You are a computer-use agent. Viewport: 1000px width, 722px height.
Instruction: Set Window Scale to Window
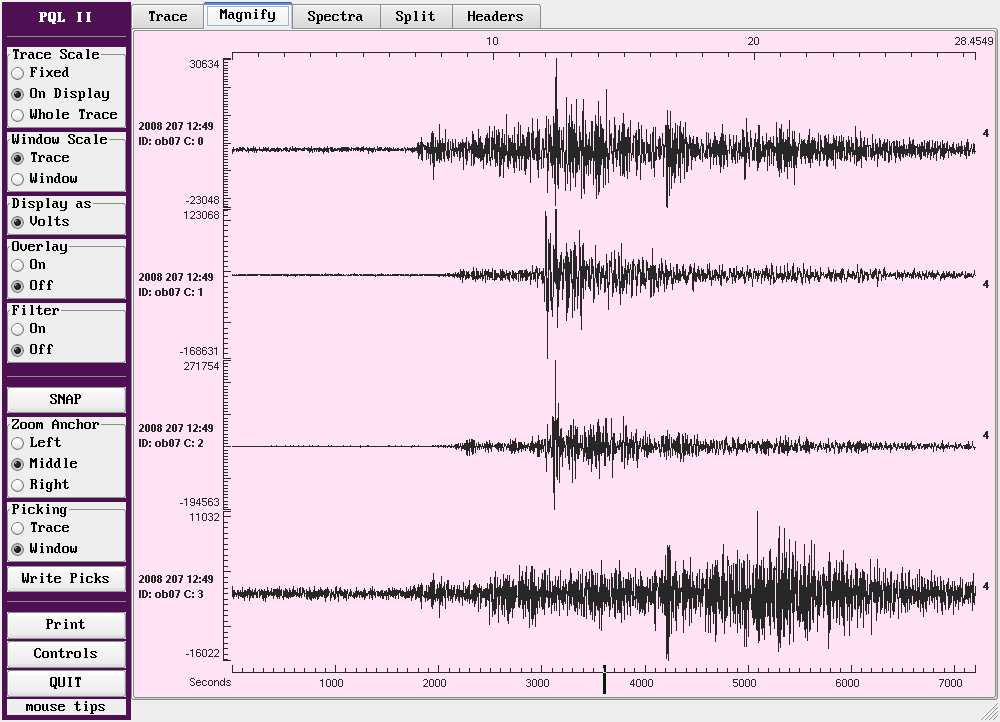[x=18, y=179]
